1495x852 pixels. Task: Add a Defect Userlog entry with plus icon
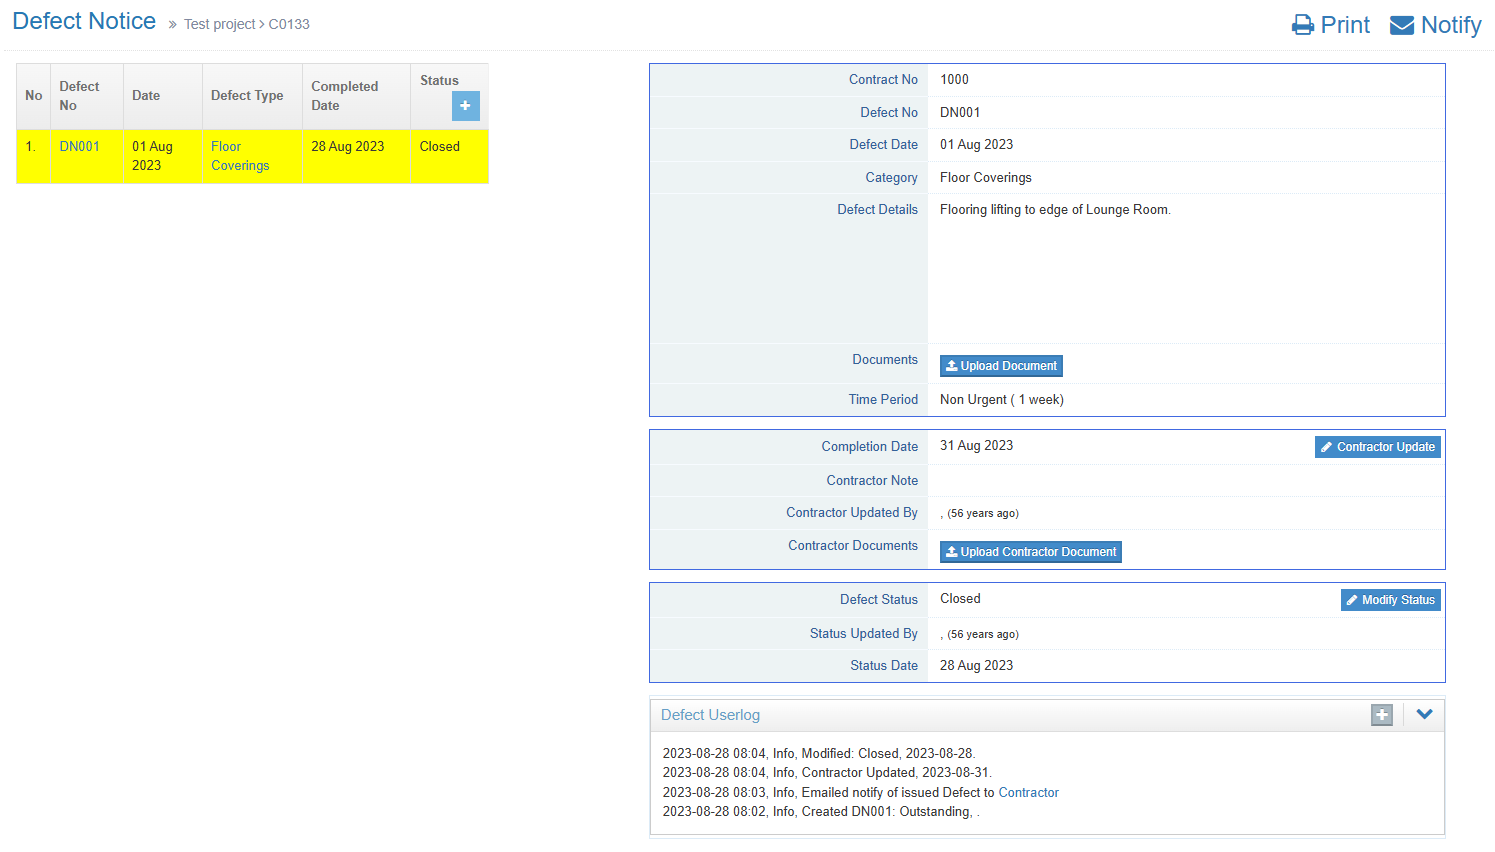click(1381, 715)
